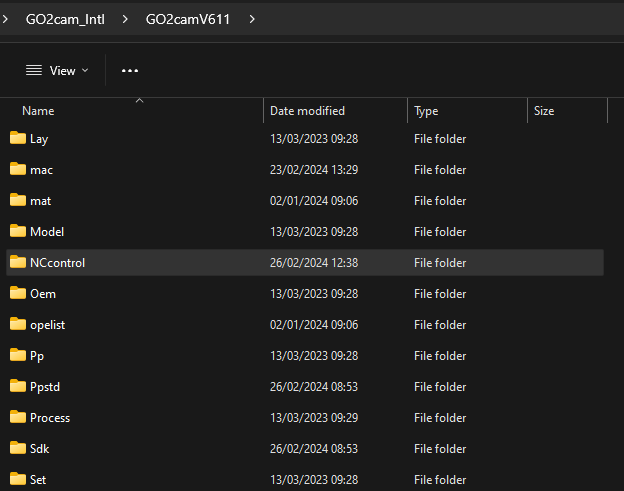624x491 pixels.
Task: Navigate to GO2cam_Intl breadcrumb
Action: (65, 19)
